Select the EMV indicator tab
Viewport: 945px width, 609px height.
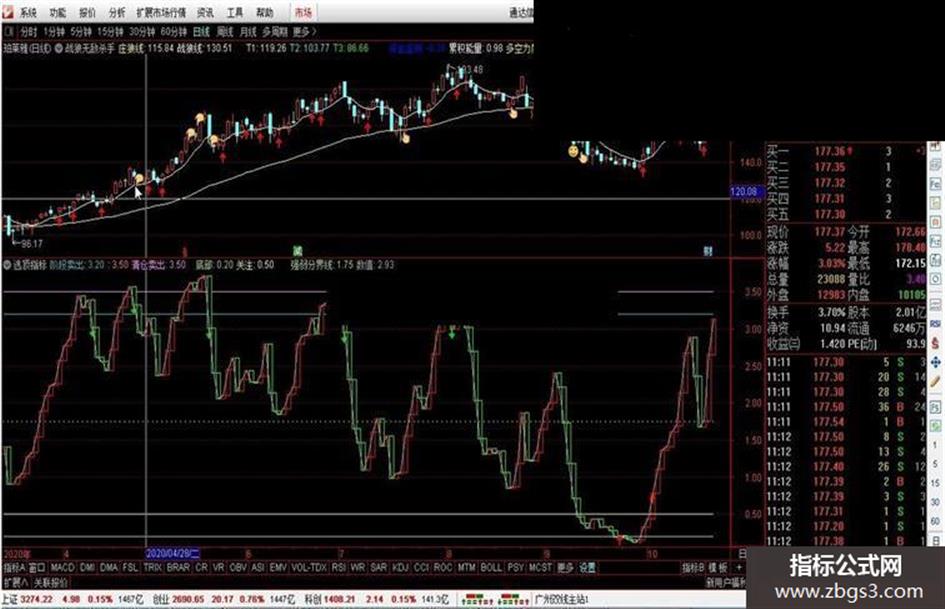tap(278, 567)
